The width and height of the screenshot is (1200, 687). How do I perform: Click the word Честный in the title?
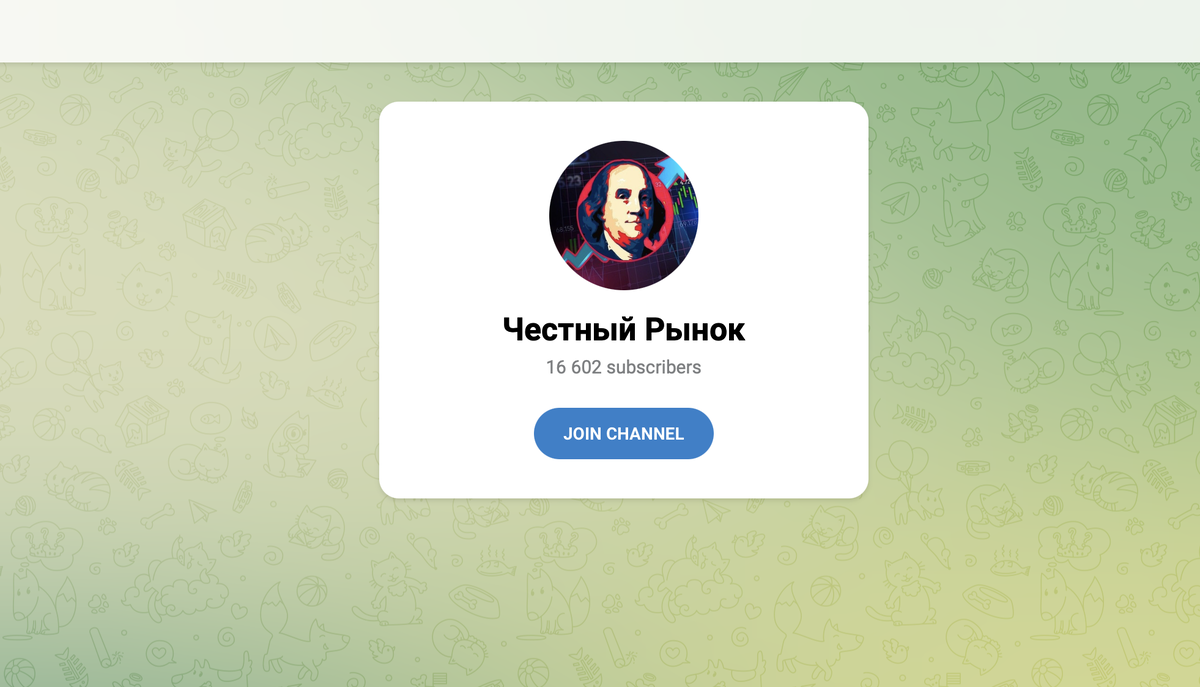567,329
